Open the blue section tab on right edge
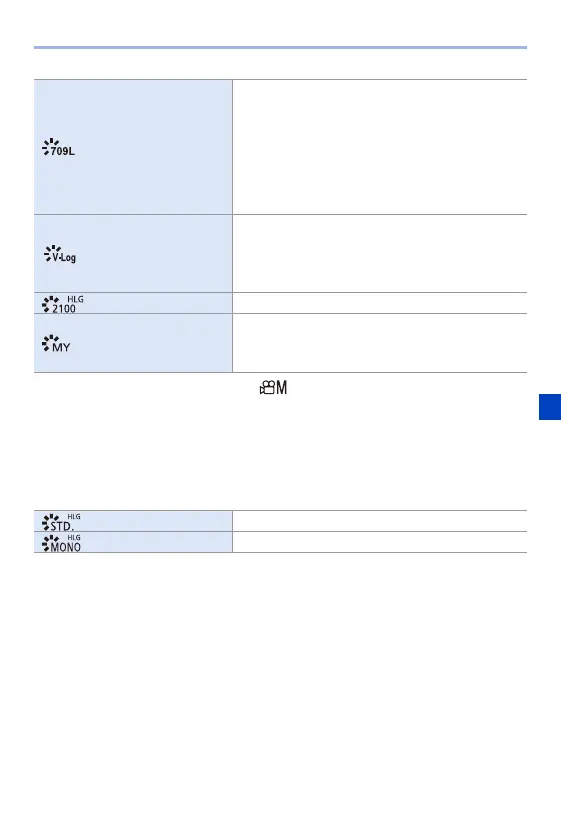Viewport: 561px width, 840px height. click(550, 407)
